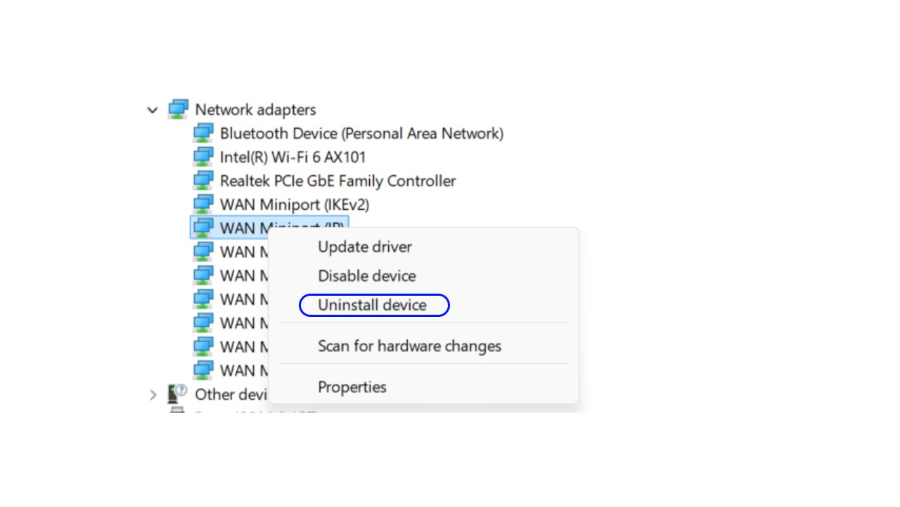
Task: Click Uninstall device menu entry
Action: [372, 305]
